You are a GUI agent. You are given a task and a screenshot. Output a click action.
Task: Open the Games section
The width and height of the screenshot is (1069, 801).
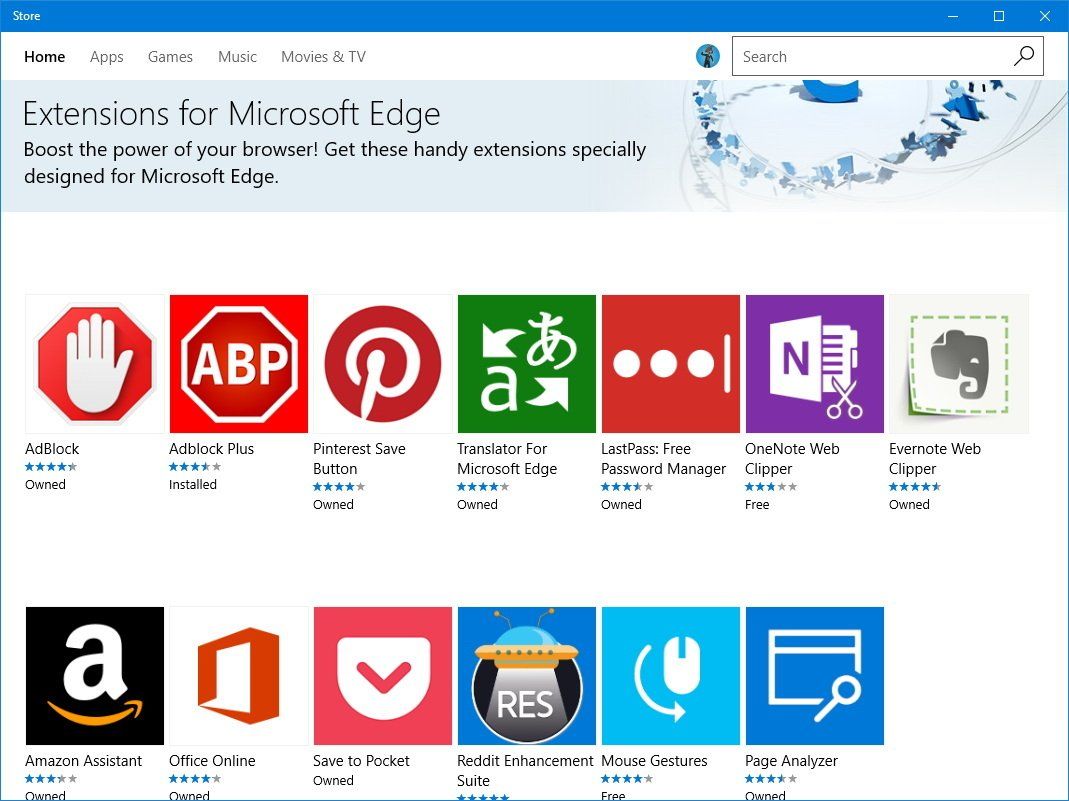(169, 57)
